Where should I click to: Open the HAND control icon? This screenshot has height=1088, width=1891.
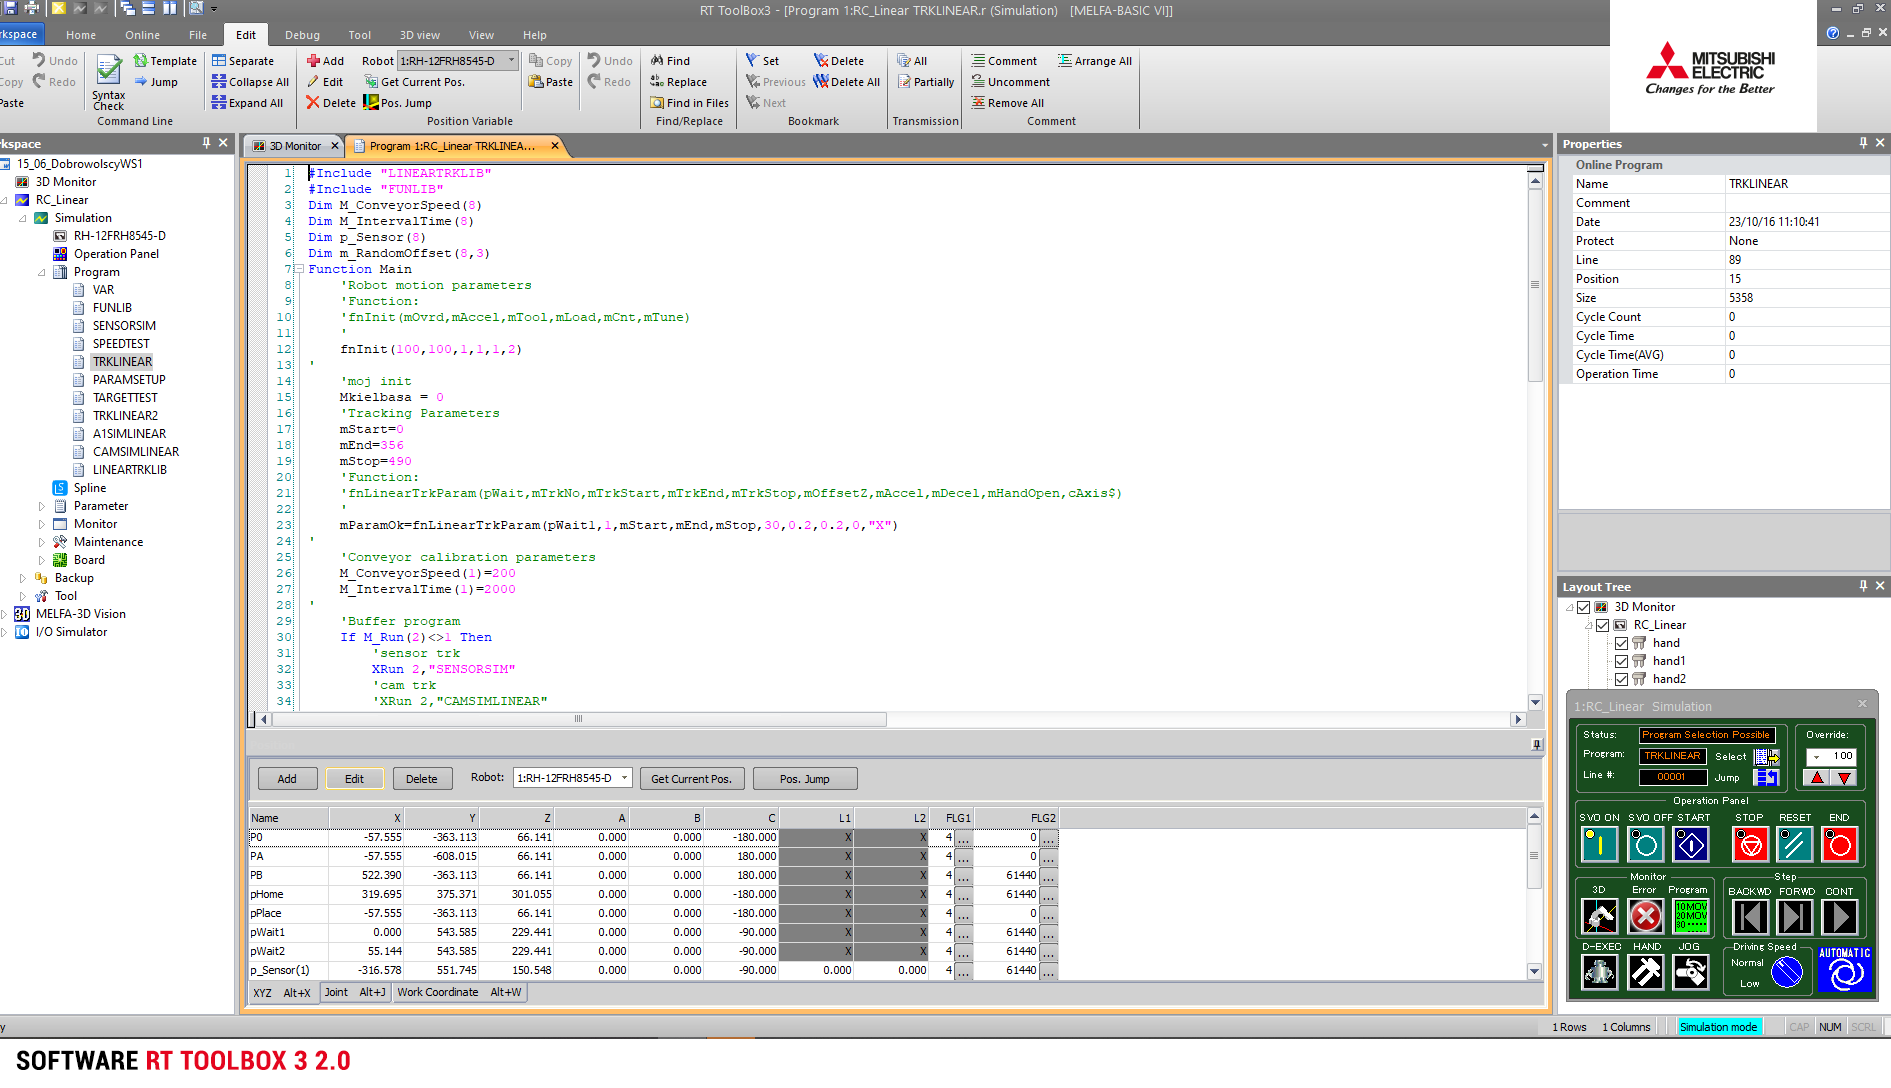point(1645,971)
